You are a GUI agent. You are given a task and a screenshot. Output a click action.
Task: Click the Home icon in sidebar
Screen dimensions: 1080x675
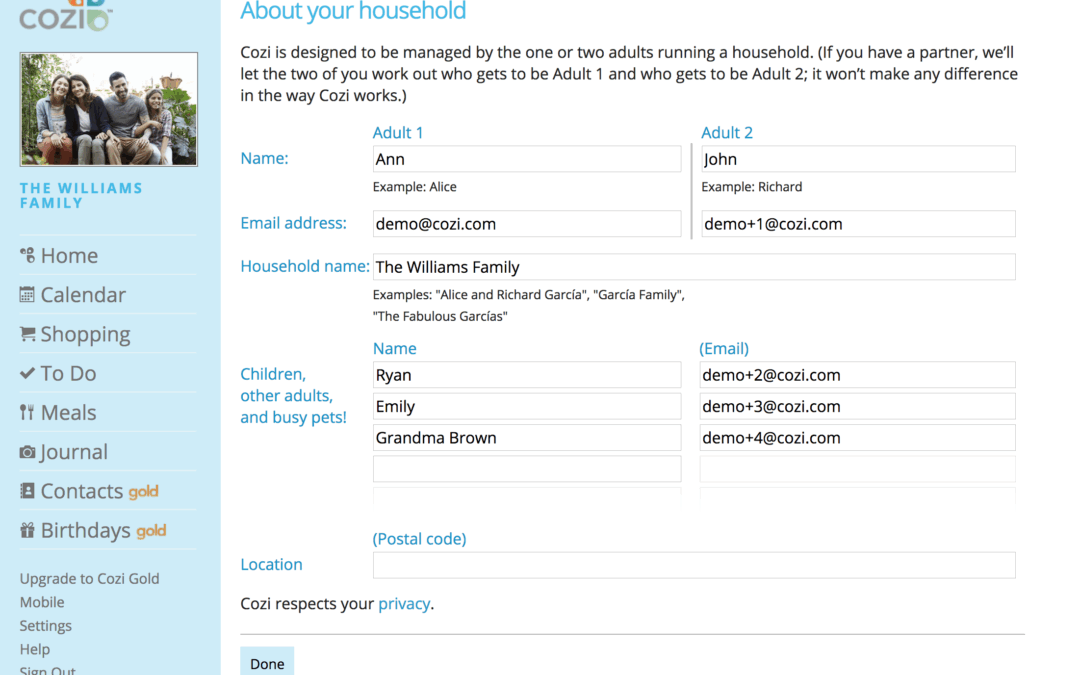tap(27, 256)
